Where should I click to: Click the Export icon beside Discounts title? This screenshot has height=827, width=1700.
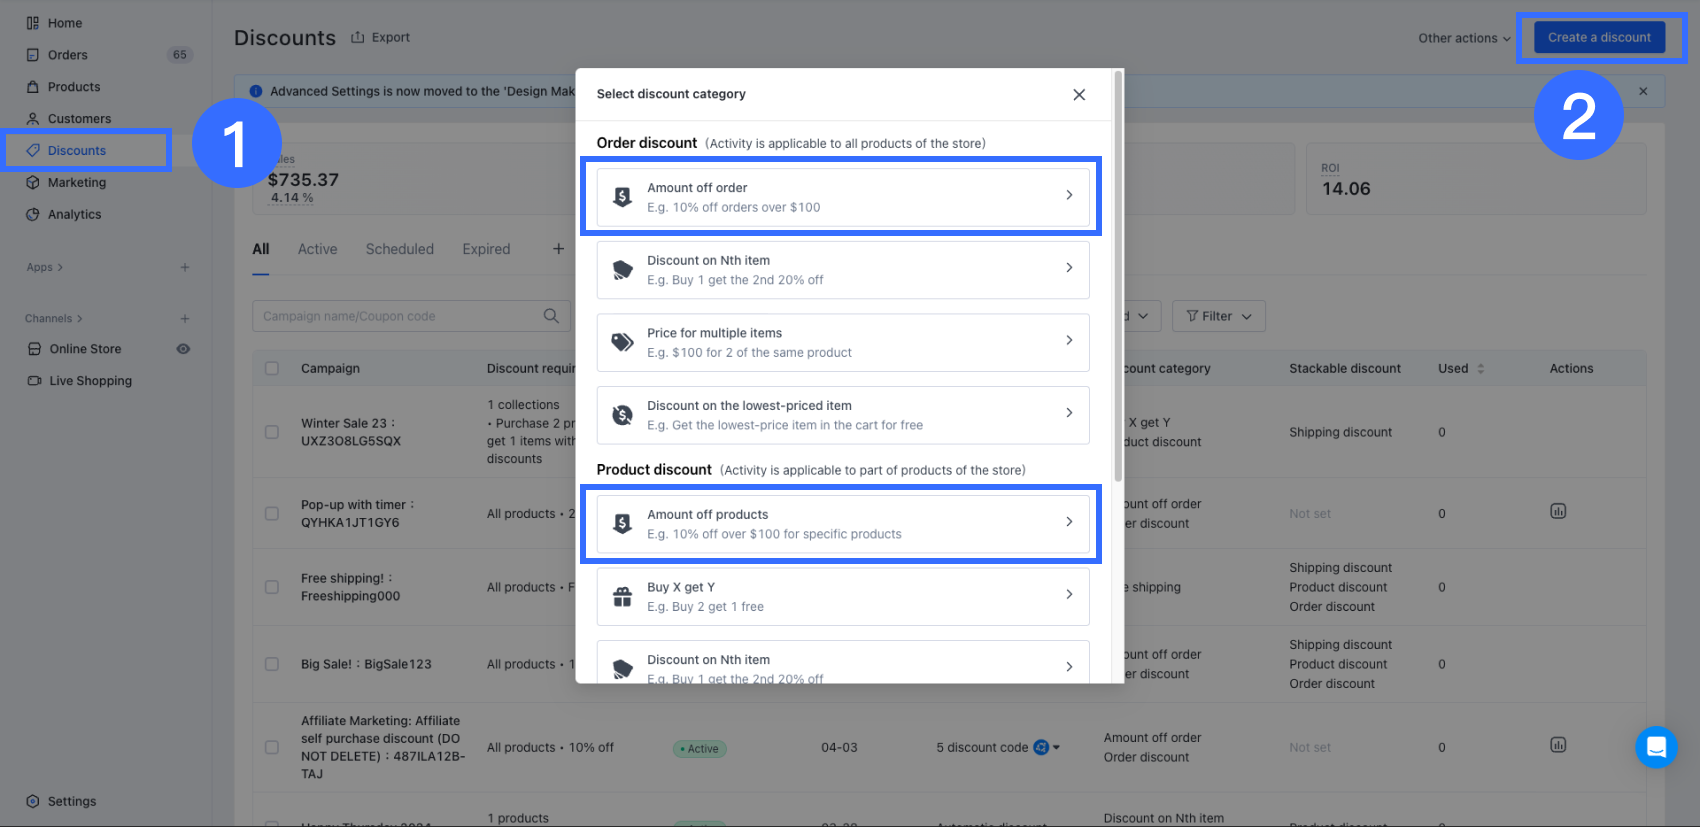[x=358, y=38]
